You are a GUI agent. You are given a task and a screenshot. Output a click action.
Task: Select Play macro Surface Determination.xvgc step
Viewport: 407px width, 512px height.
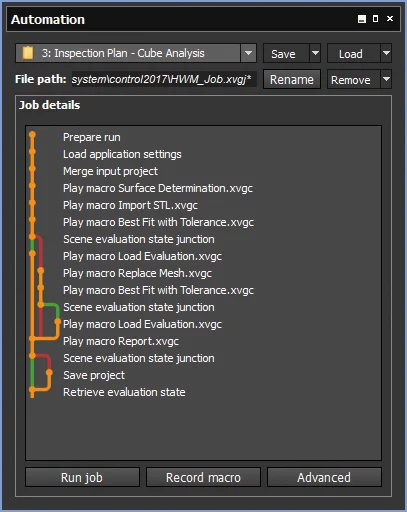(x=158, y=188)
